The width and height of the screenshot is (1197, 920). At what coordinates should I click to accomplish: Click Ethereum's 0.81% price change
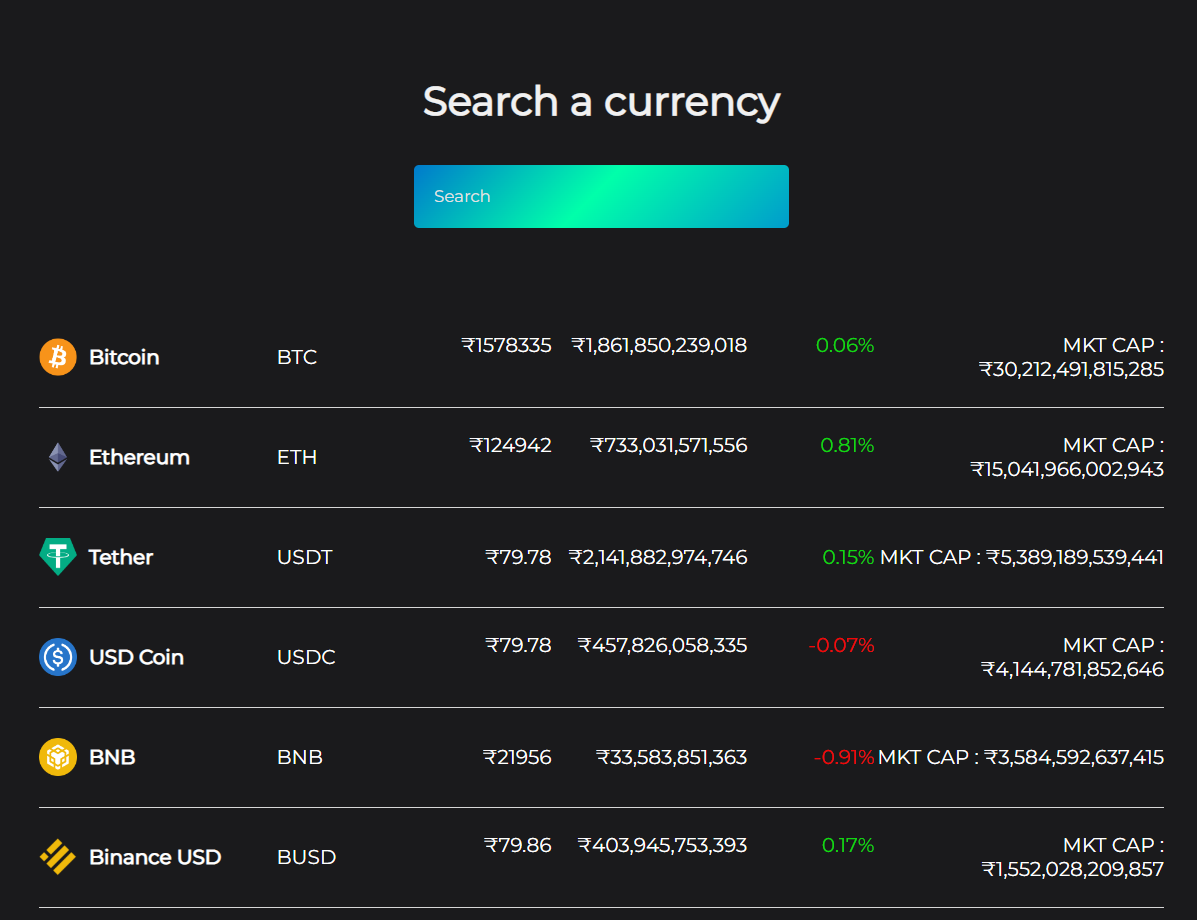click(847, 446)
